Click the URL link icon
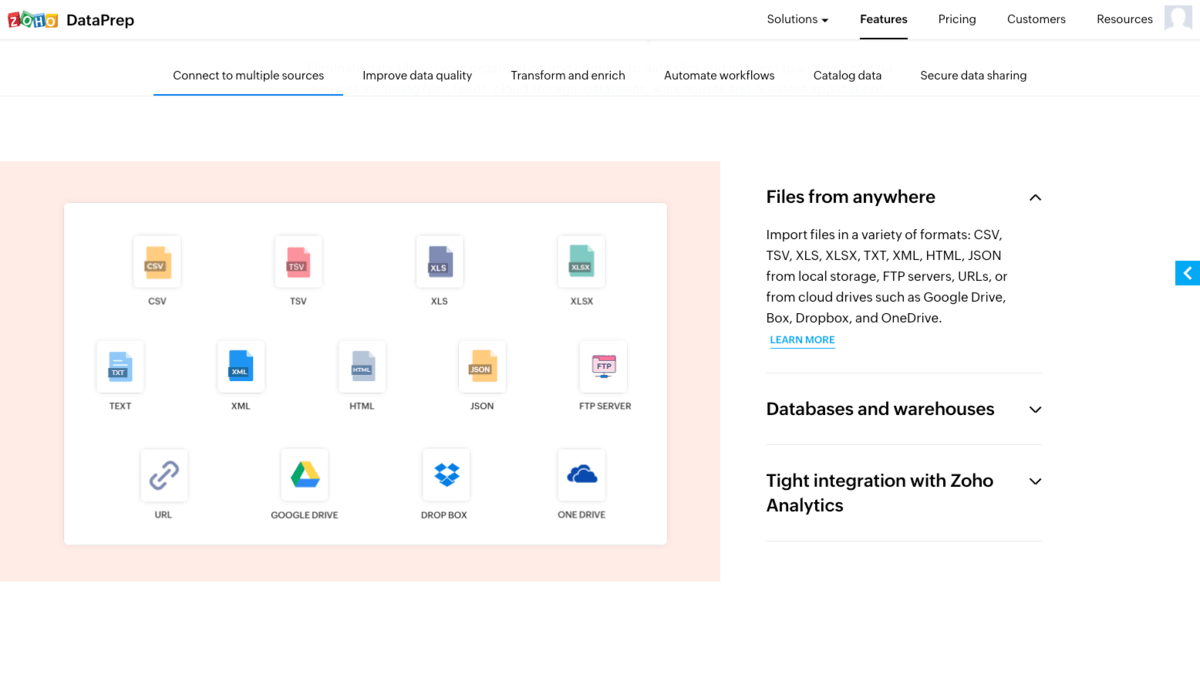 click(164, 475)
